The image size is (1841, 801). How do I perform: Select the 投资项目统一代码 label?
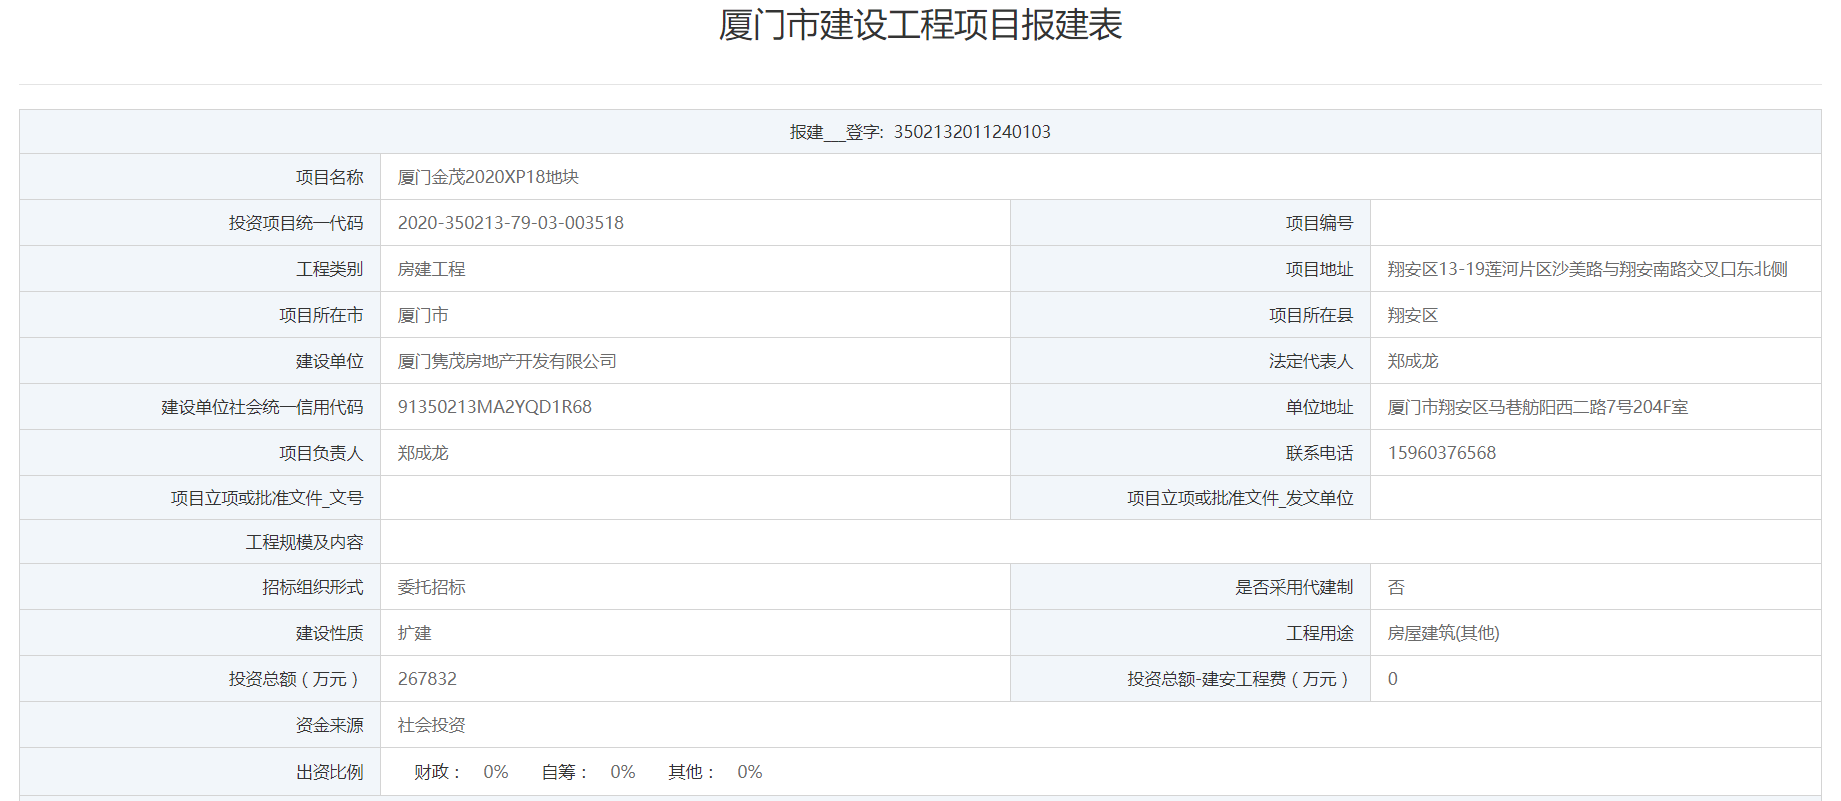tap(296, 223)
